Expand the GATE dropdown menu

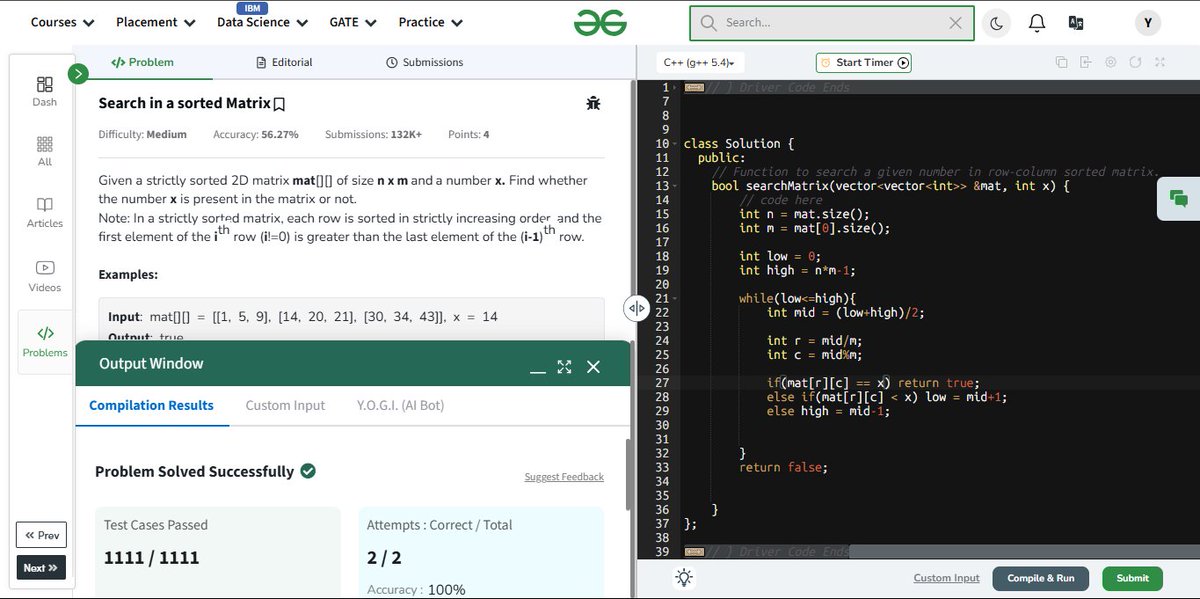(352, 22)
